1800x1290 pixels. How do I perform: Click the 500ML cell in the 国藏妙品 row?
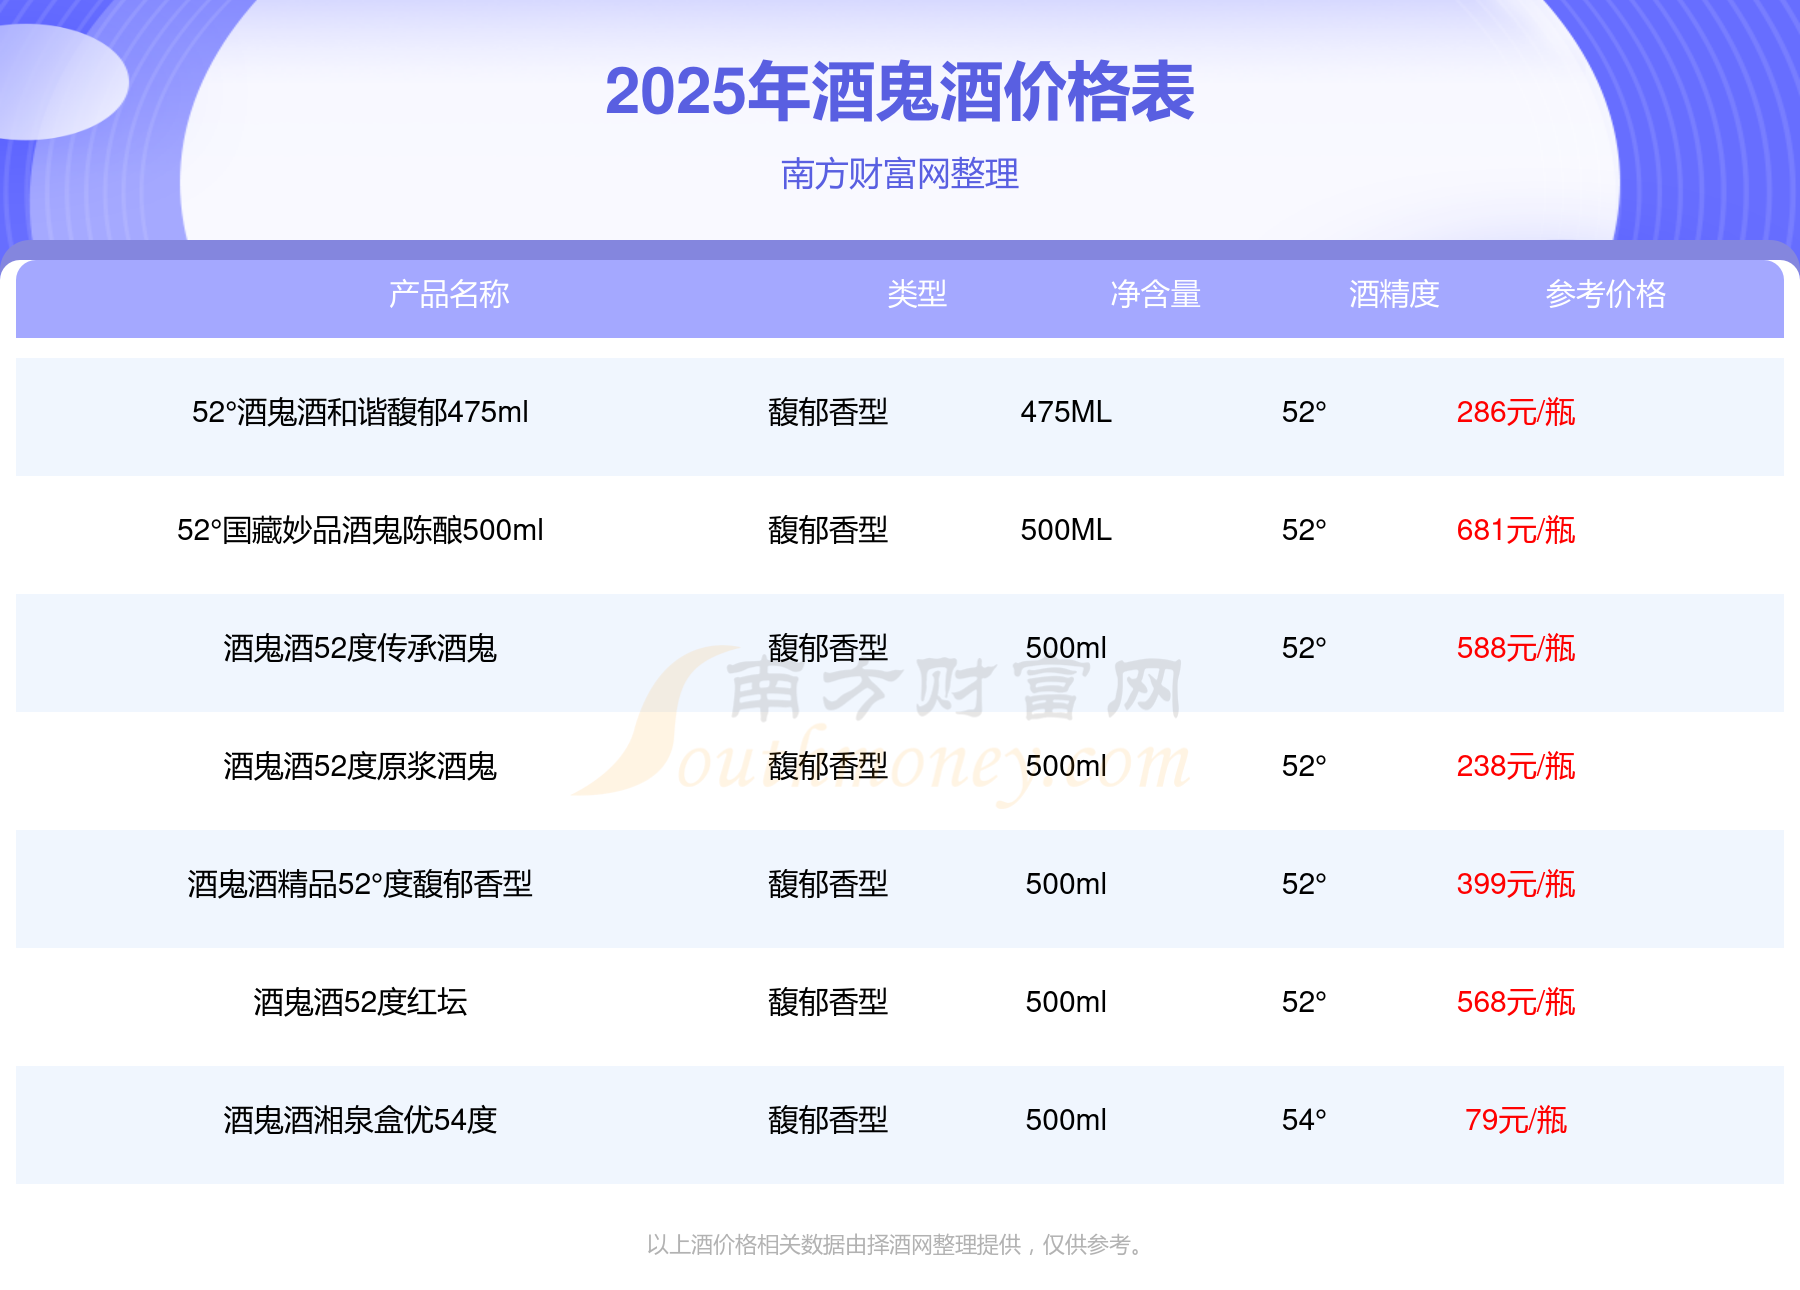click(1066, 530)
